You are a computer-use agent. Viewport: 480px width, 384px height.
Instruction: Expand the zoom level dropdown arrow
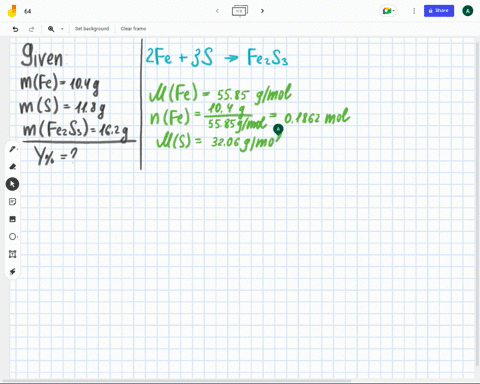(62, 29)
